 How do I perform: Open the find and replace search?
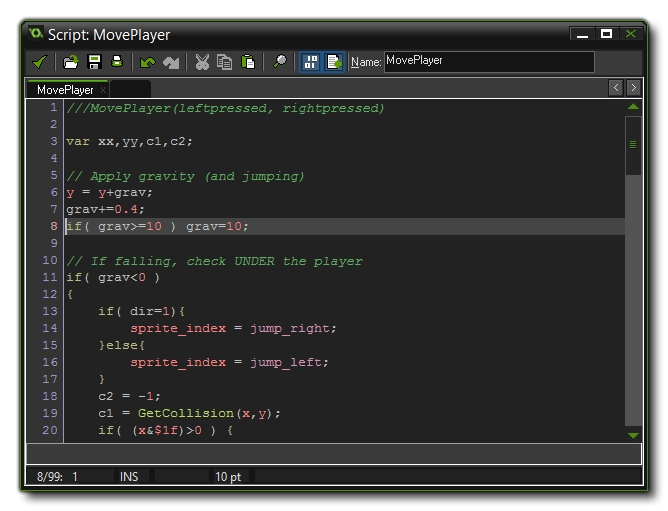pos(279,62)
